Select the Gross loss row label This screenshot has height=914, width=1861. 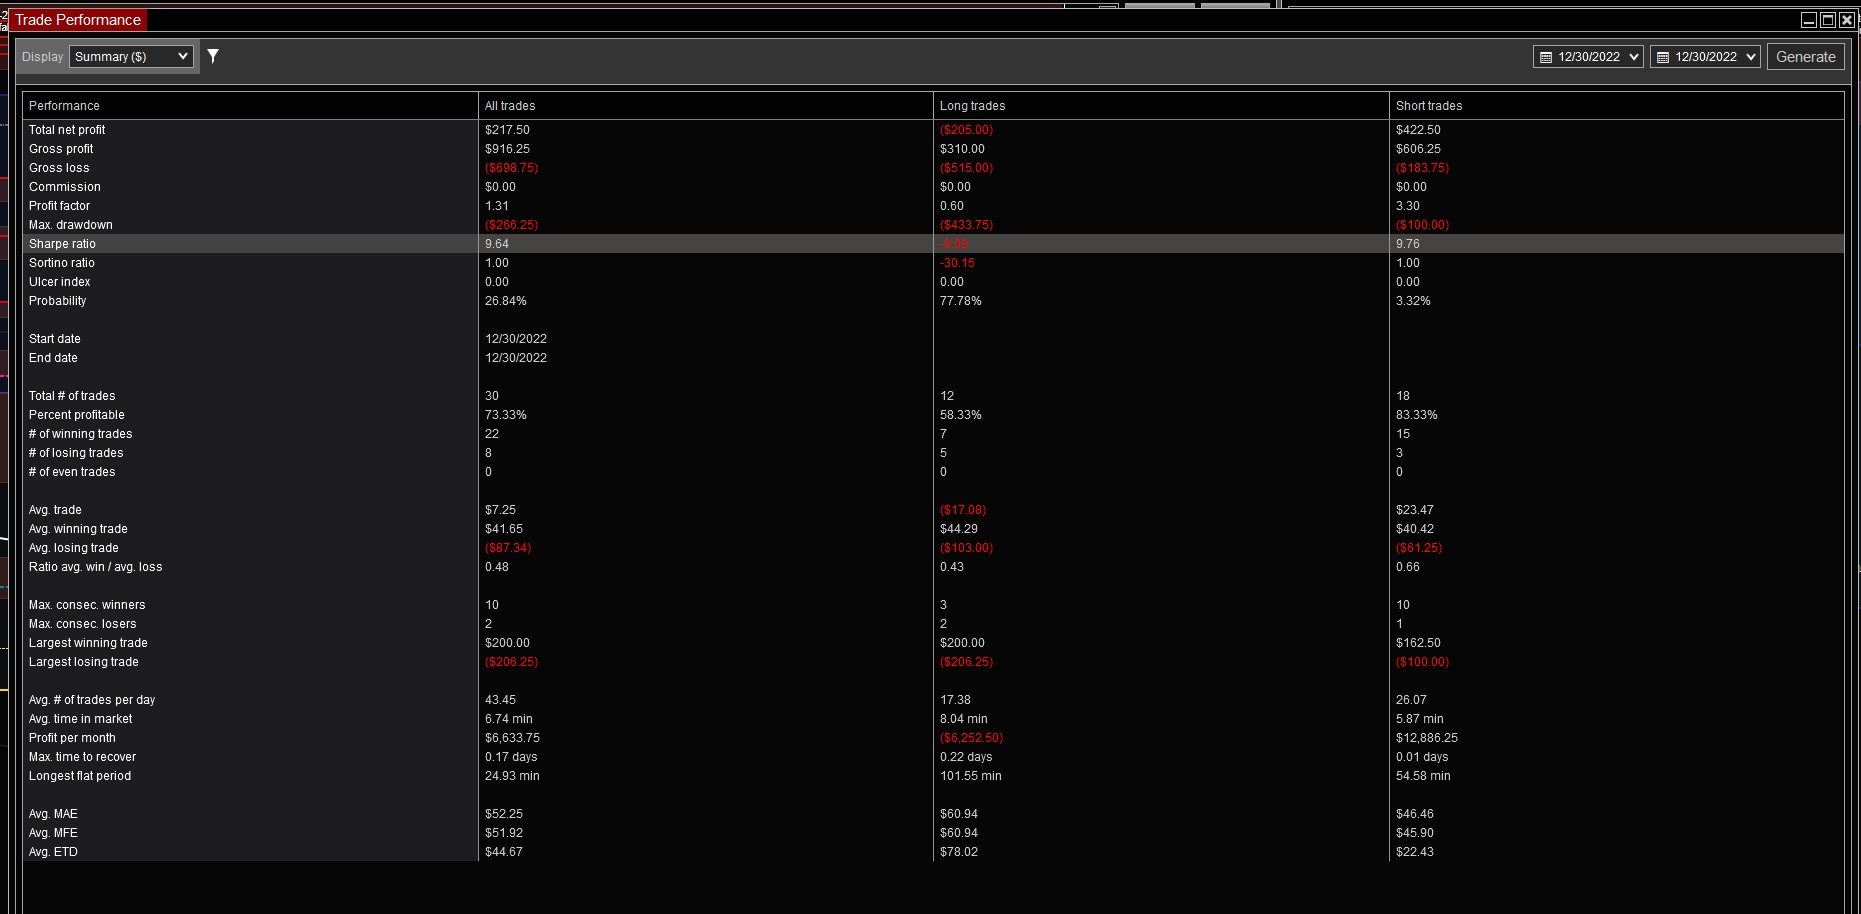click(59, 168)
